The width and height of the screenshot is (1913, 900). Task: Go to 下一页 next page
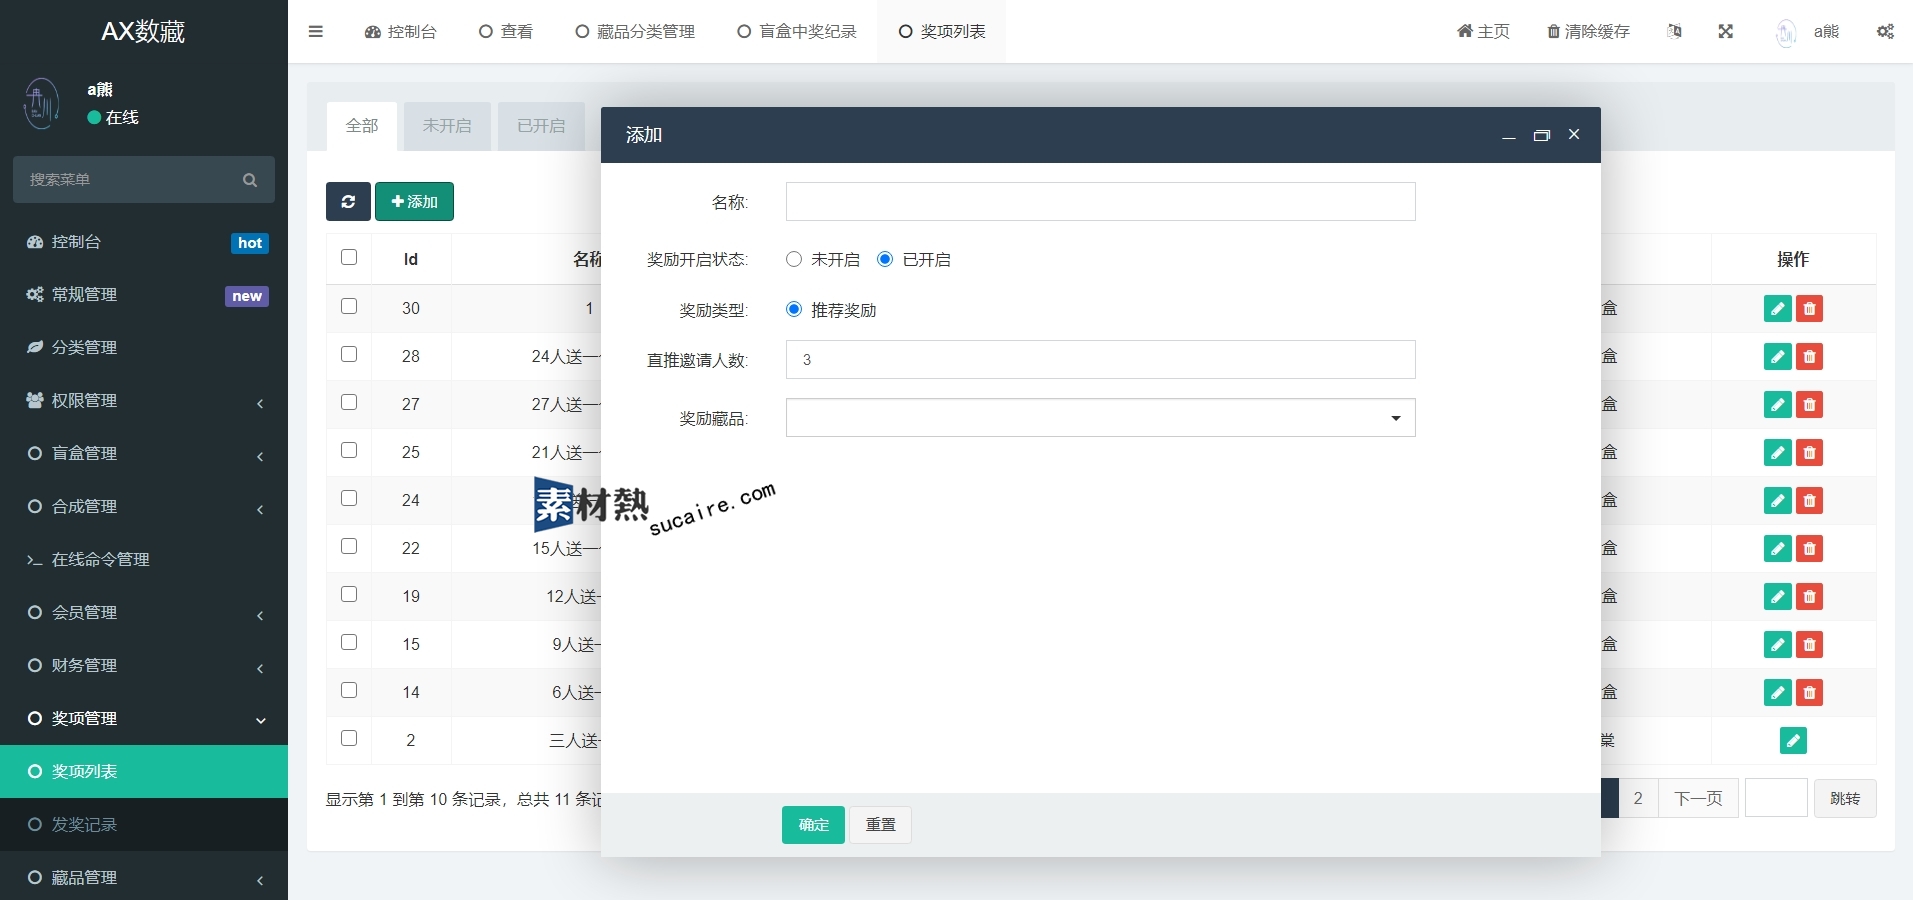(x=1698, y=798)
